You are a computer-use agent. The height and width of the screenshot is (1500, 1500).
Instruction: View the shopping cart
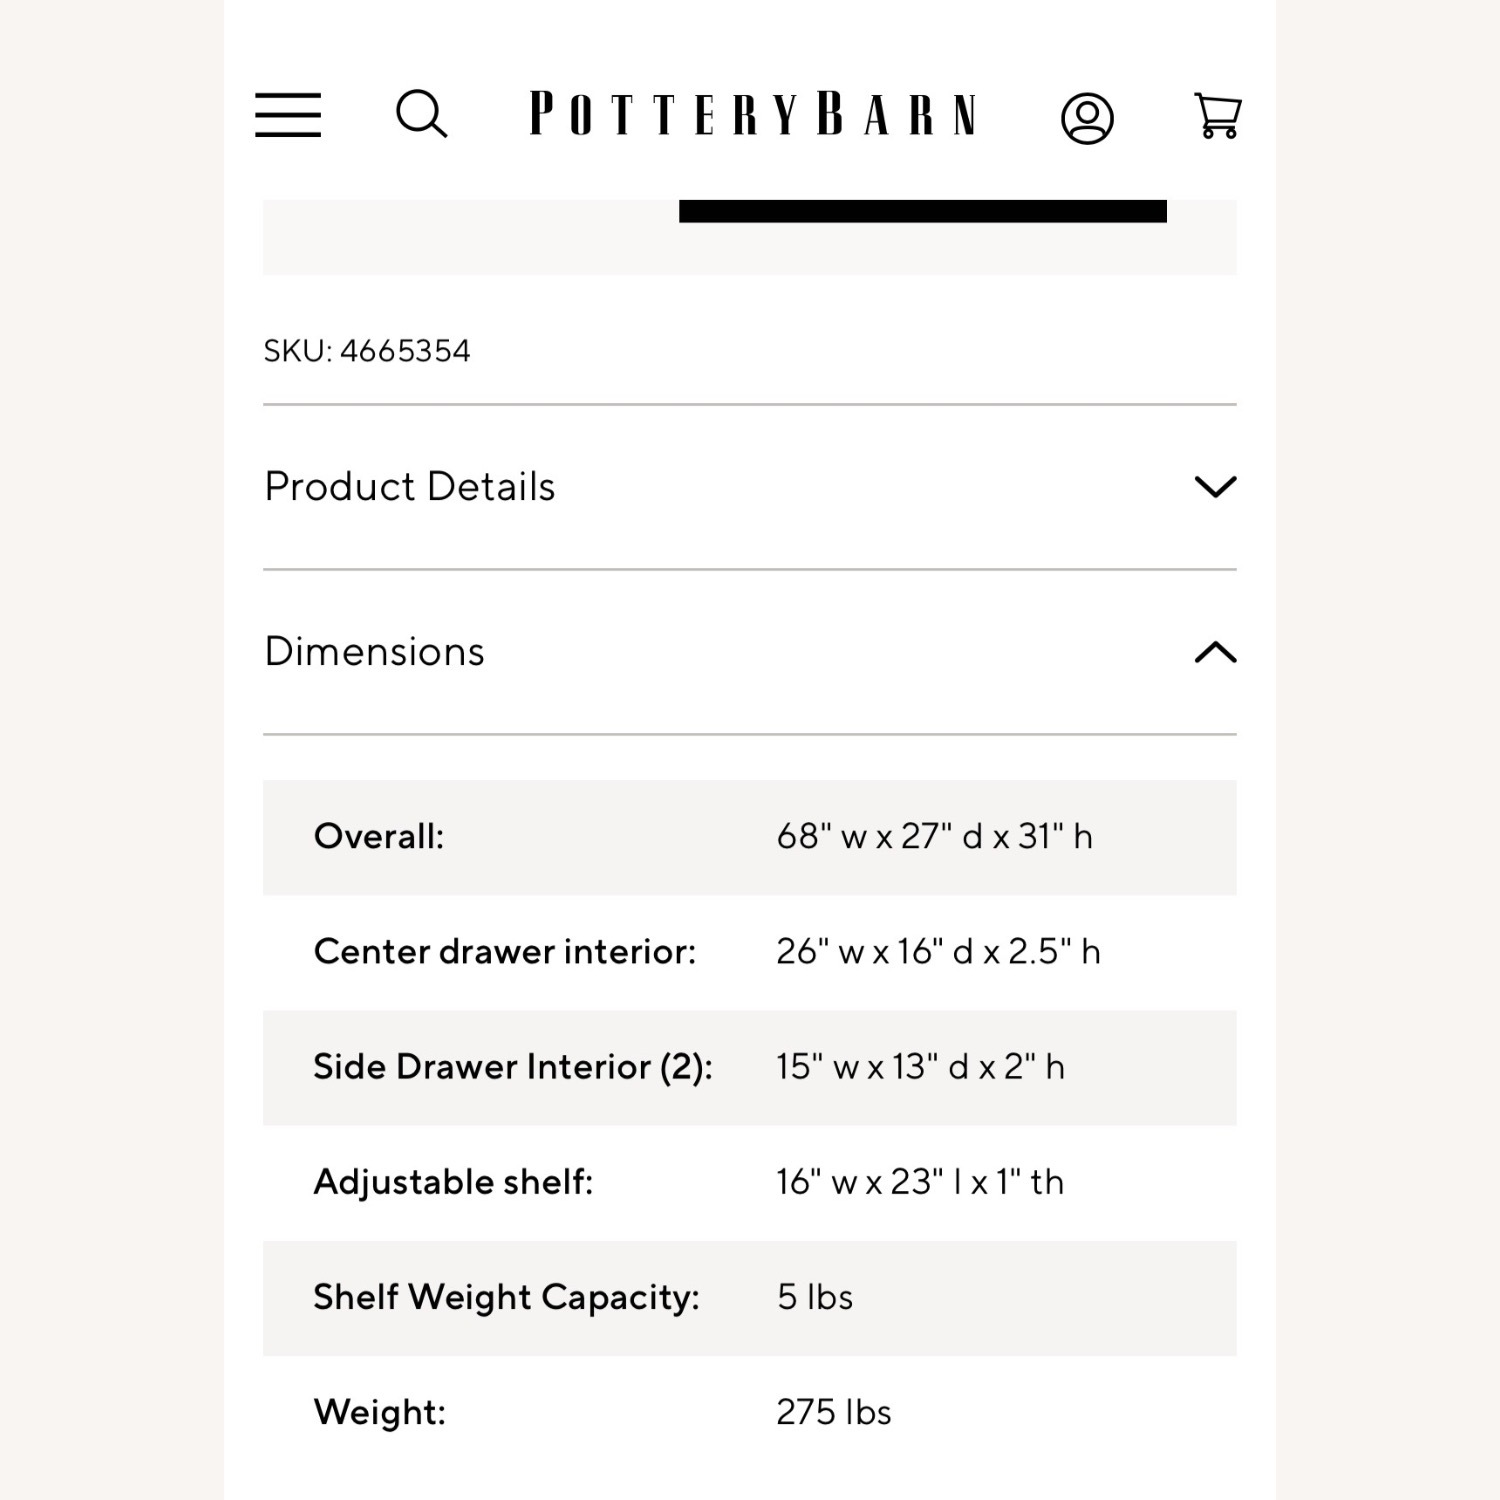tap(1217, 116)
